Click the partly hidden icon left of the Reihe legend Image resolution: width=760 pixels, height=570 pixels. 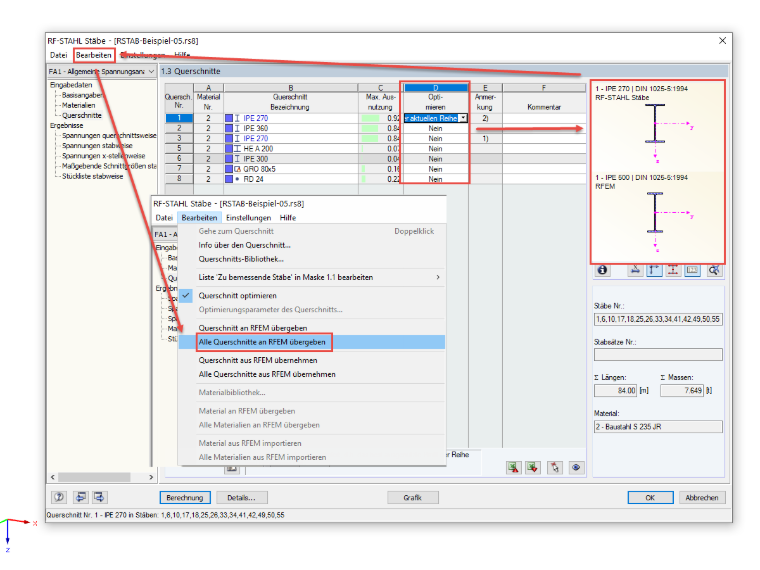pyautogui.click(x=232, y=469)
